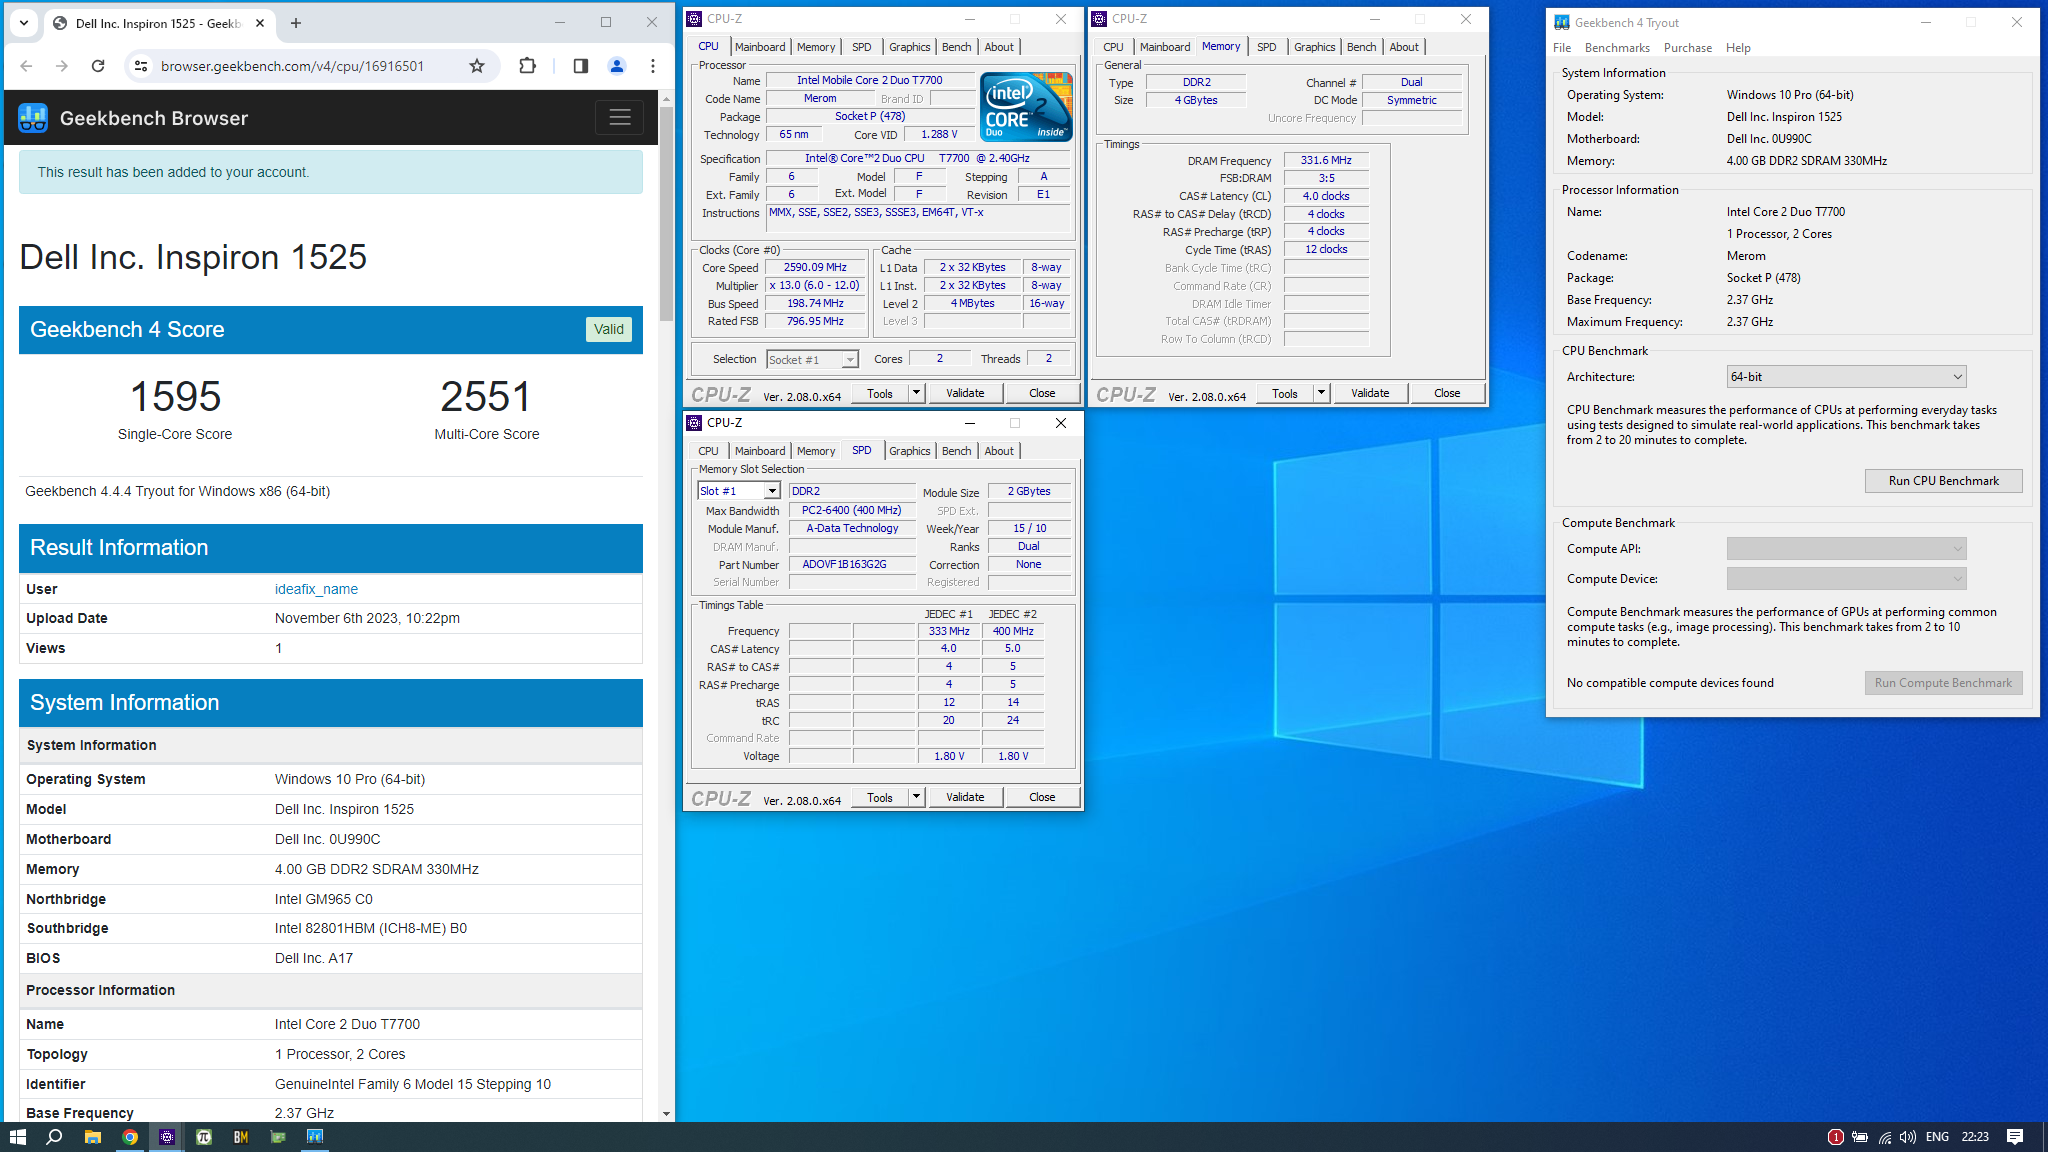Viewport: 2048px width, 1152px height.
Task: Open the Architecture 64-bit dropdown
Action: coord(1846,377)
